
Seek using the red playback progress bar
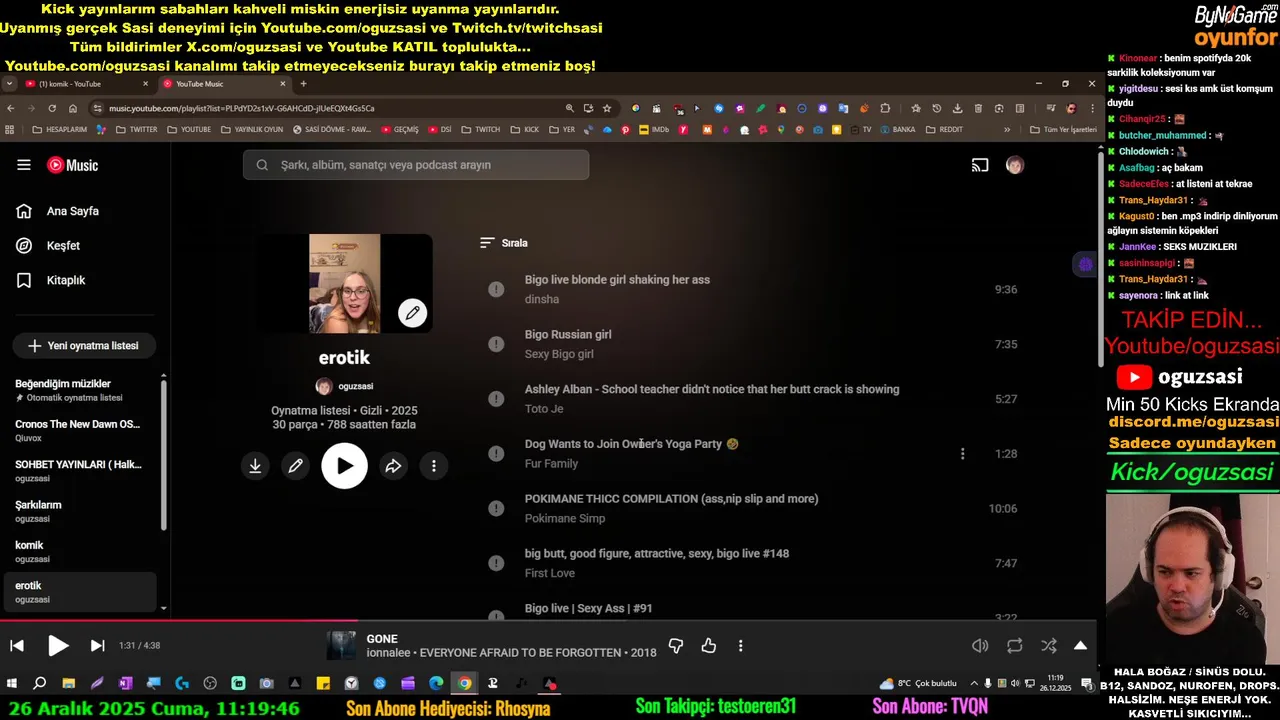(x=548, y=621)
